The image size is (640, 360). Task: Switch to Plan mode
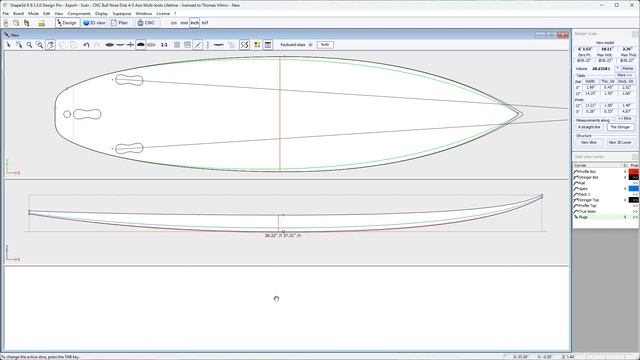pos(120,23)
